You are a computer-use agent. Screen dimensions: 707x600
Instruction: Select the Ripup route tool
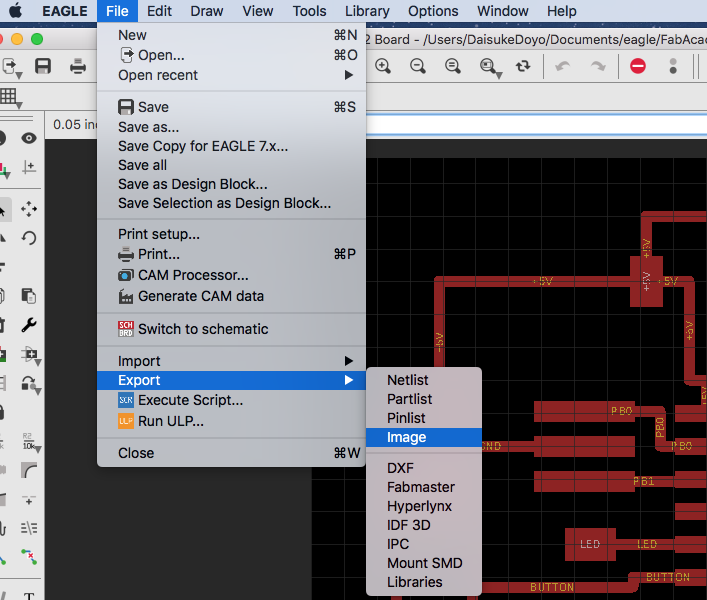pyautogui.click(x=29, y=557)
